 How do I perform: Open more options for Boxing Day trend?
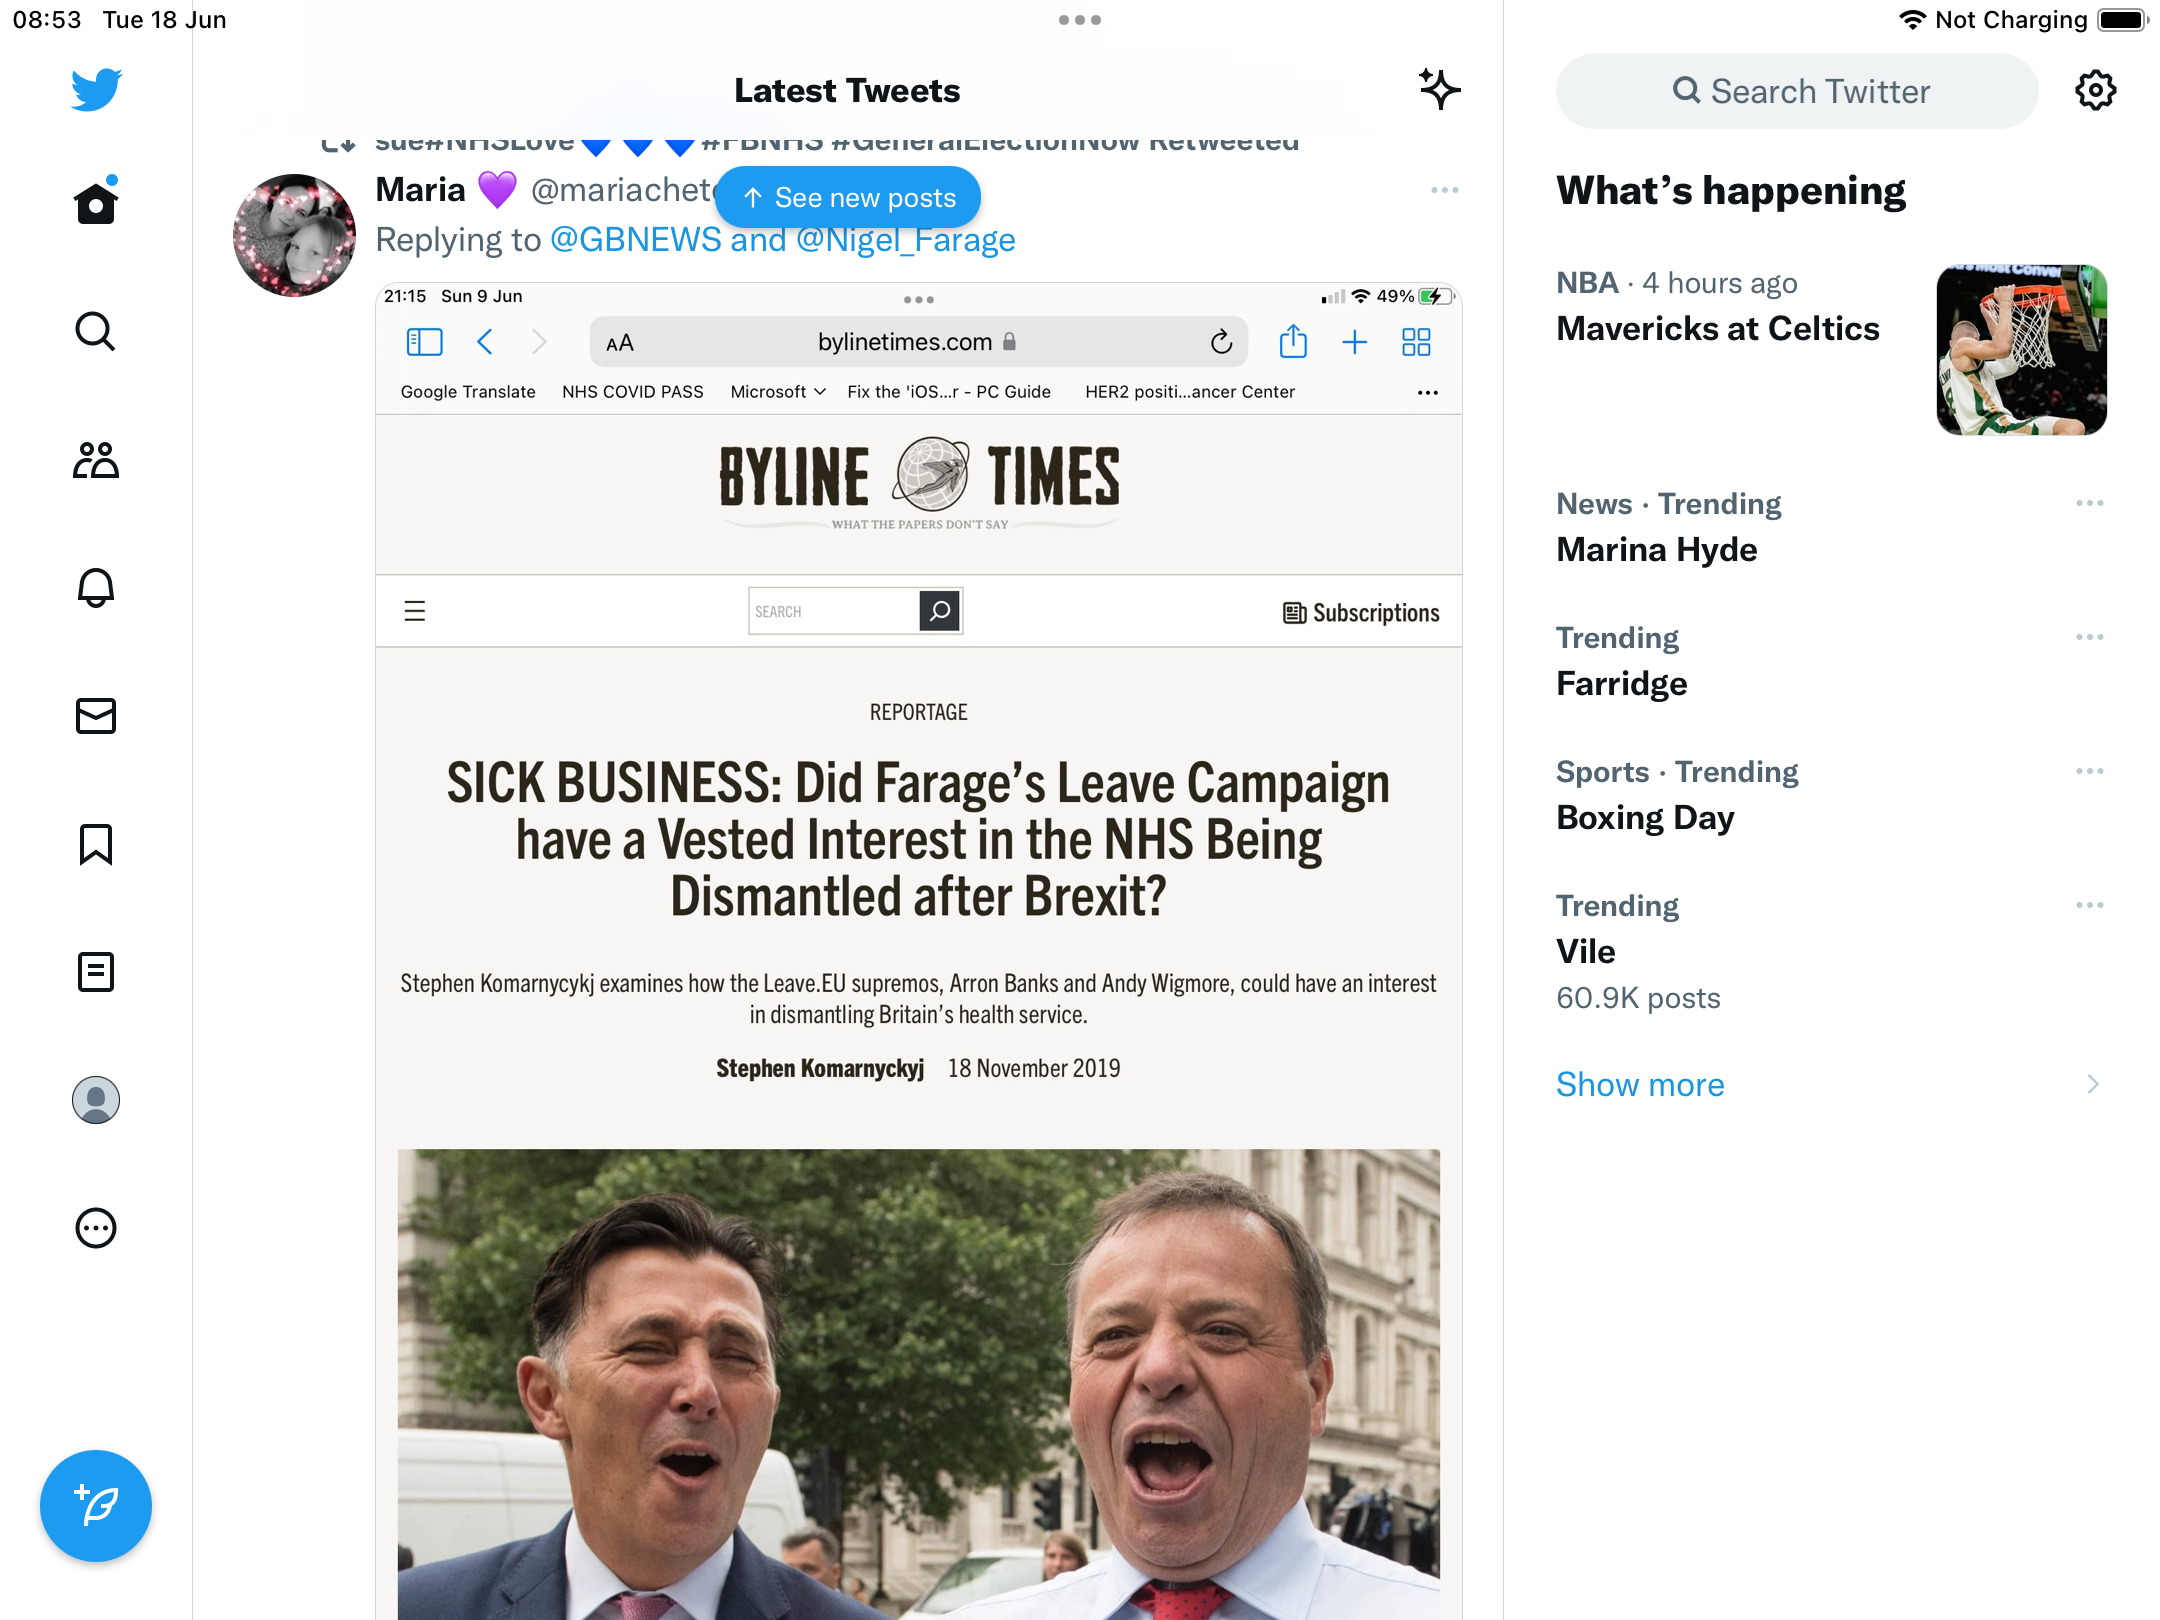click(2090, 771)
